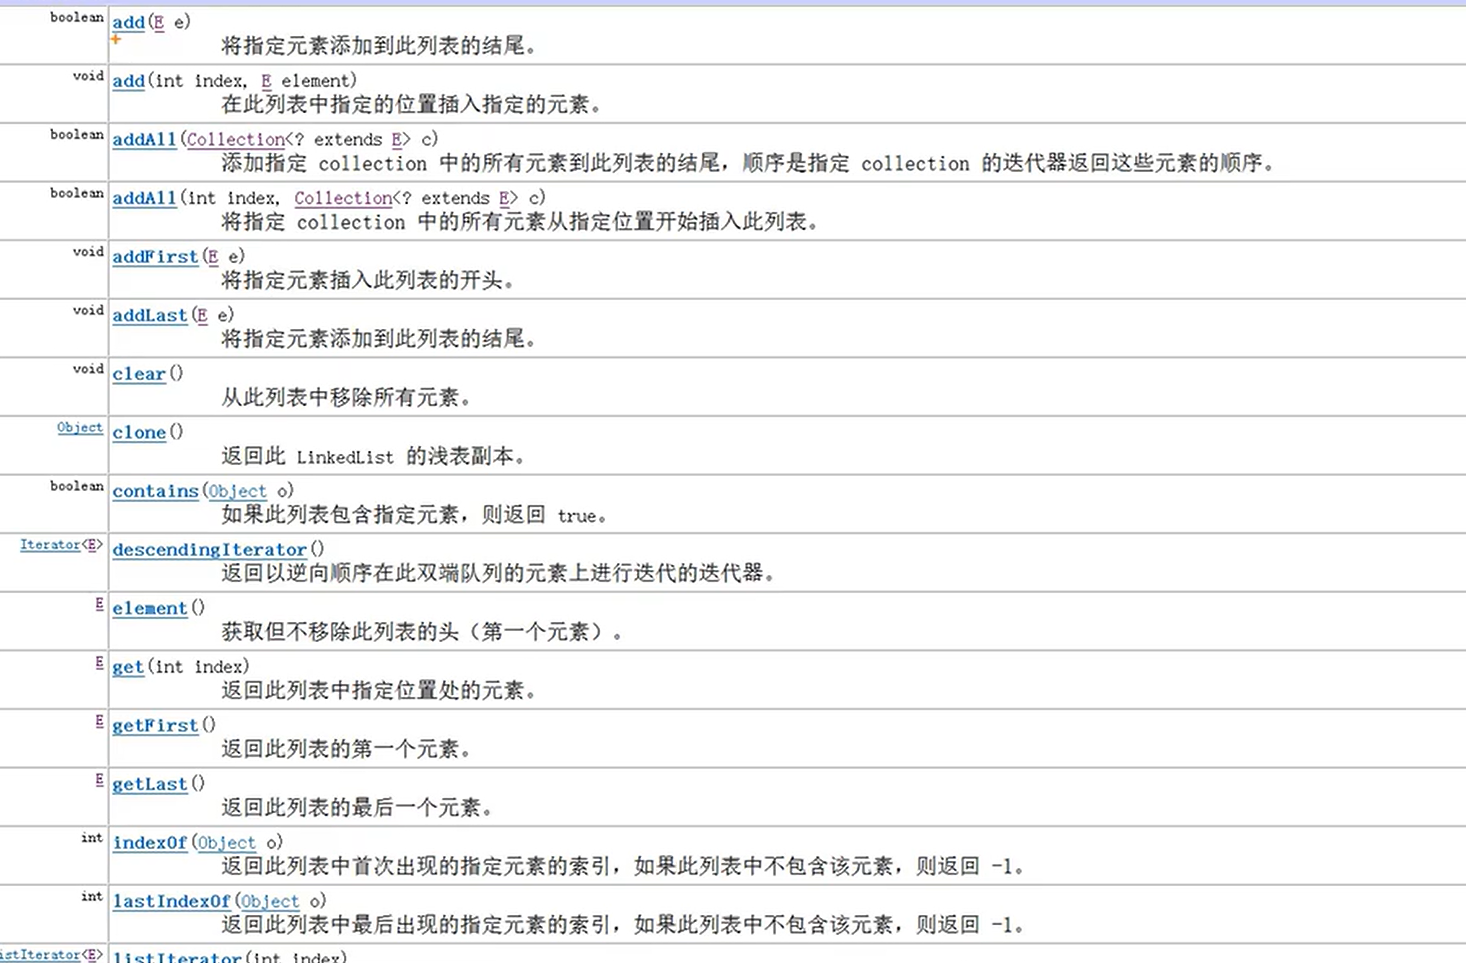Click the Object return type link of clone

coord(80,427)
